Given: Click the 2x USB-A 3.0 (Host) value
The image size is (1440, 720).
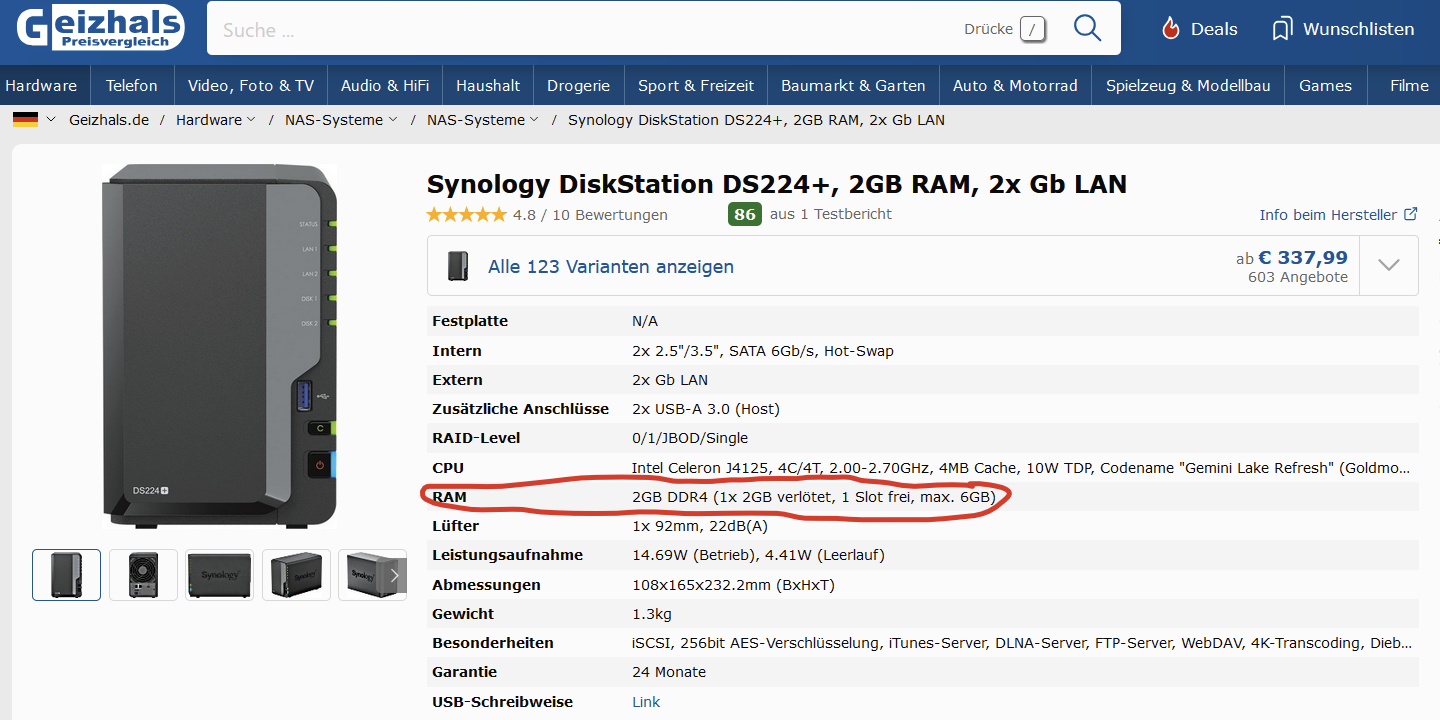Looking at the screenshot, I should (x=706, y=409).
